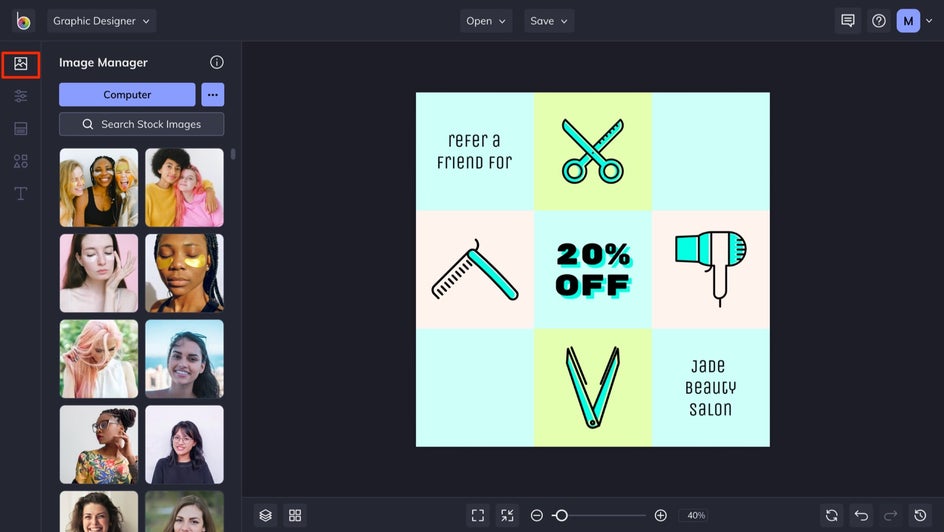
Task: Select the woman in black sweater thumbnail
Action: coord(184,444)
